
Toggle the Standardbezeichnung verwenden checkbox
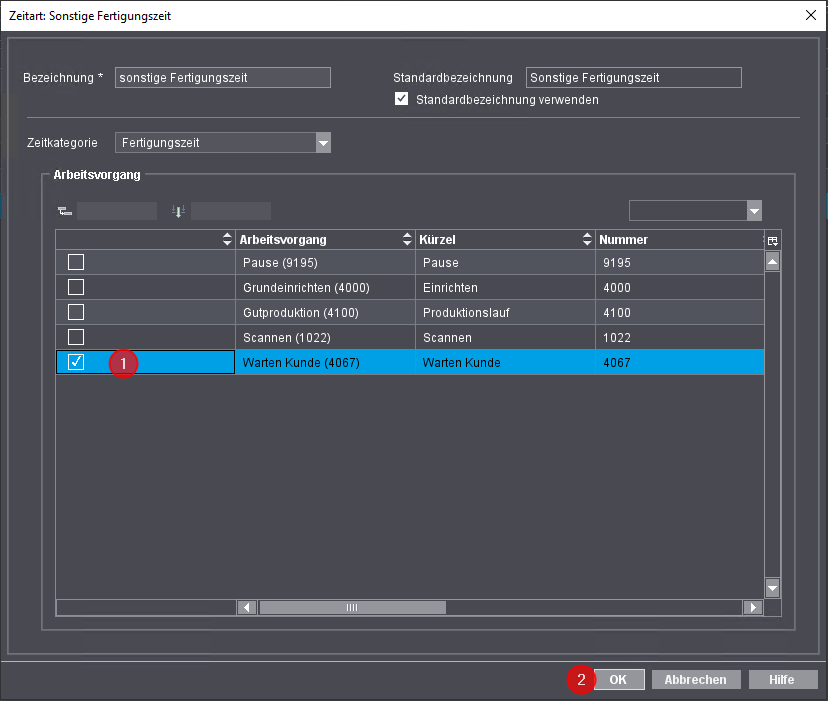(x=401, y=99)
